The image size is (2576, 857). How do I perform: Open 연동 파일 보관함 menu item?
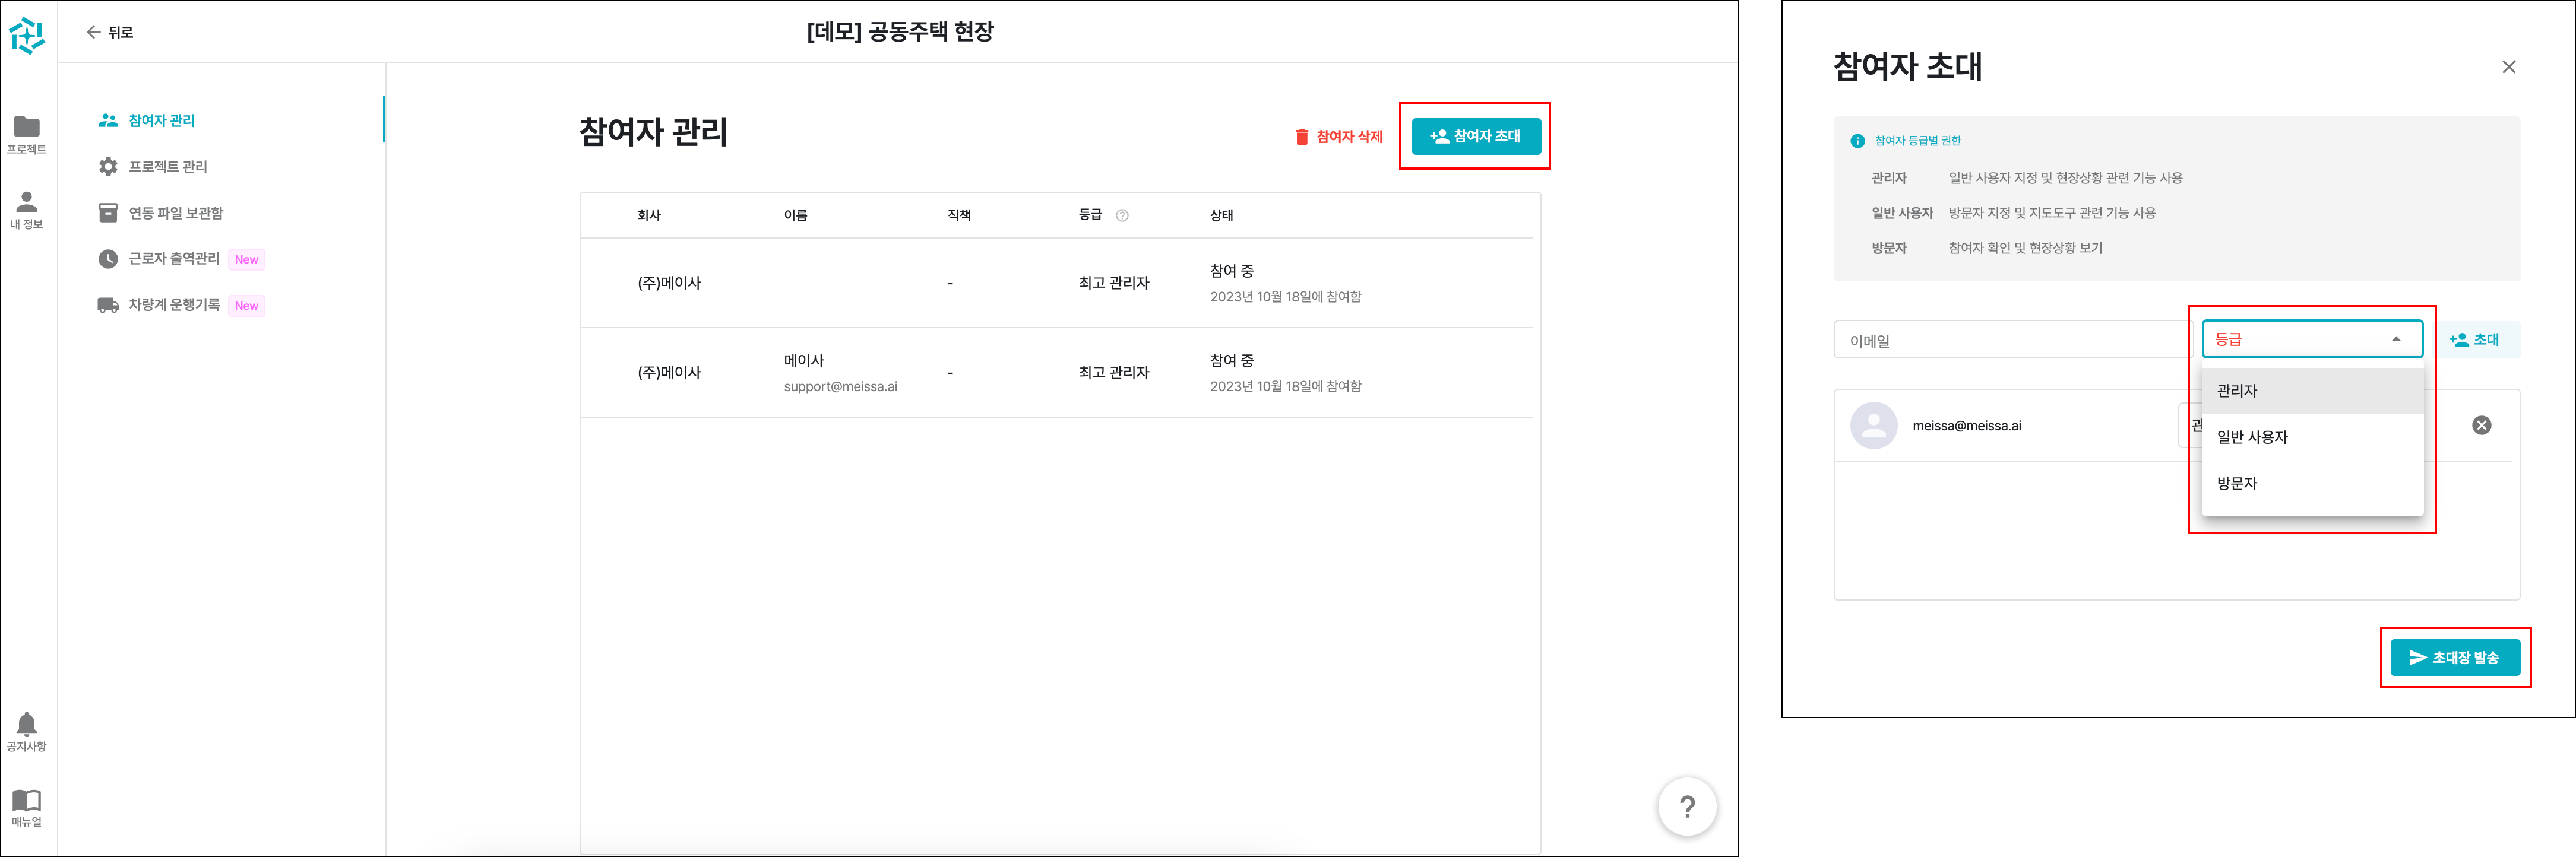(x=175, y=213)
